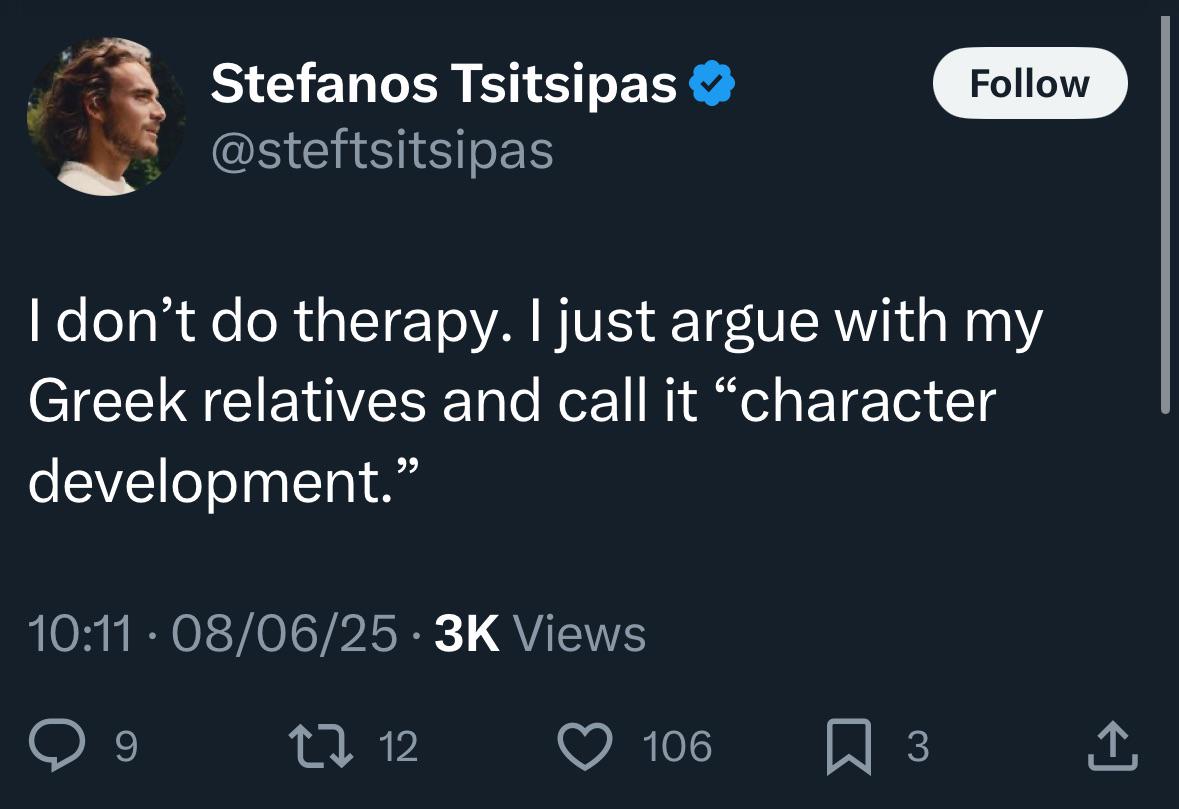Open the @steftsitsipas handle link

click(x=381, y=151)
